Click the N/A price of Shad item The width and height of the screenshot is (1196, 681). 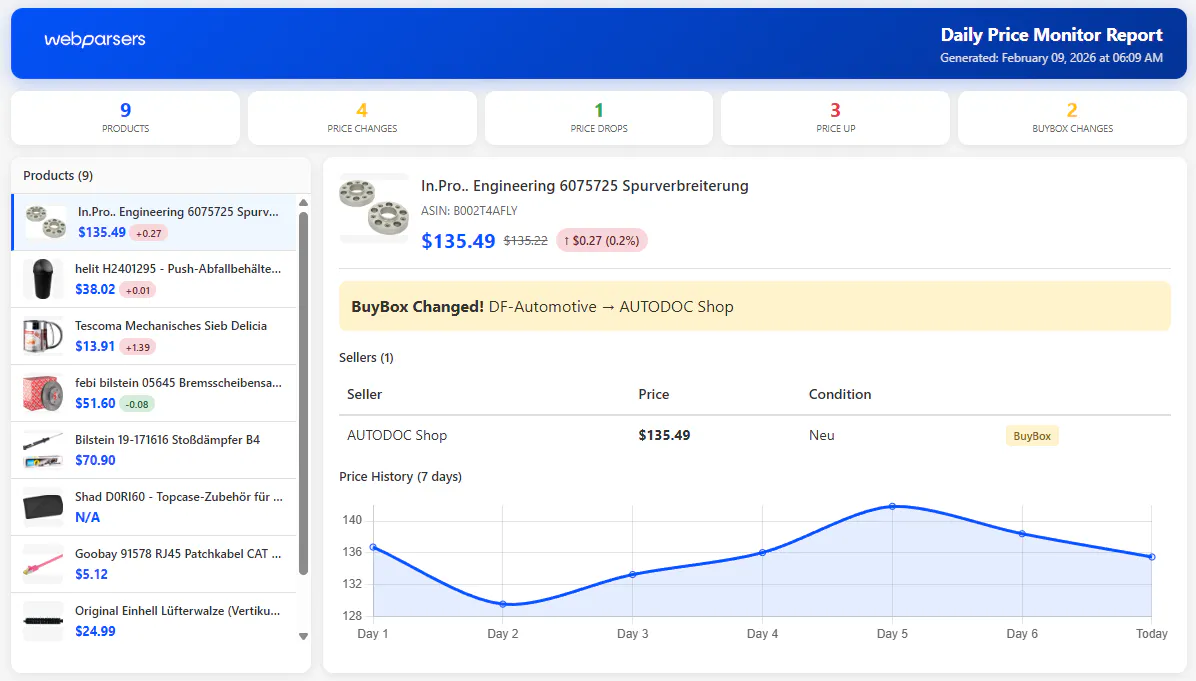click(x=88, y=518)
